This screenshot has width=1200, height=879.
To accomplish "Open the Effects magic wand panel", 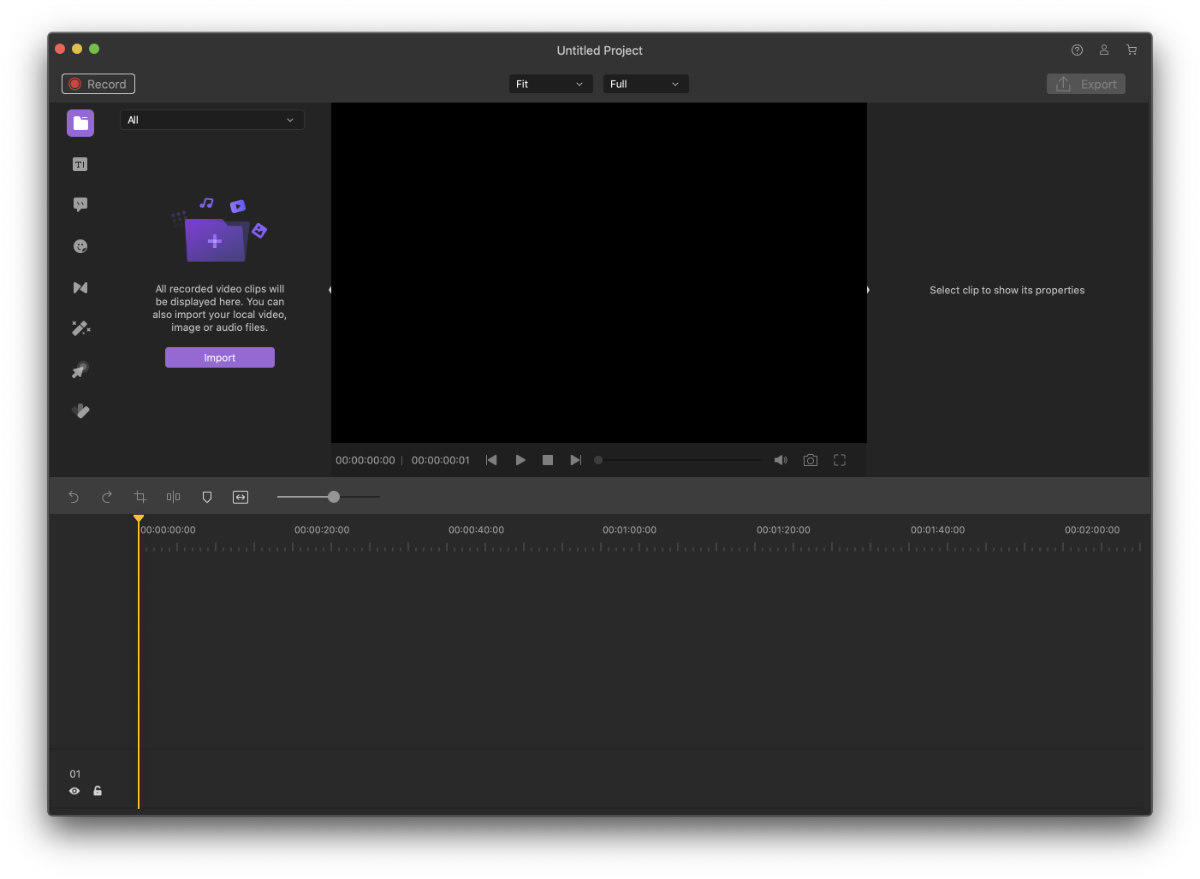I will point(80,329).
